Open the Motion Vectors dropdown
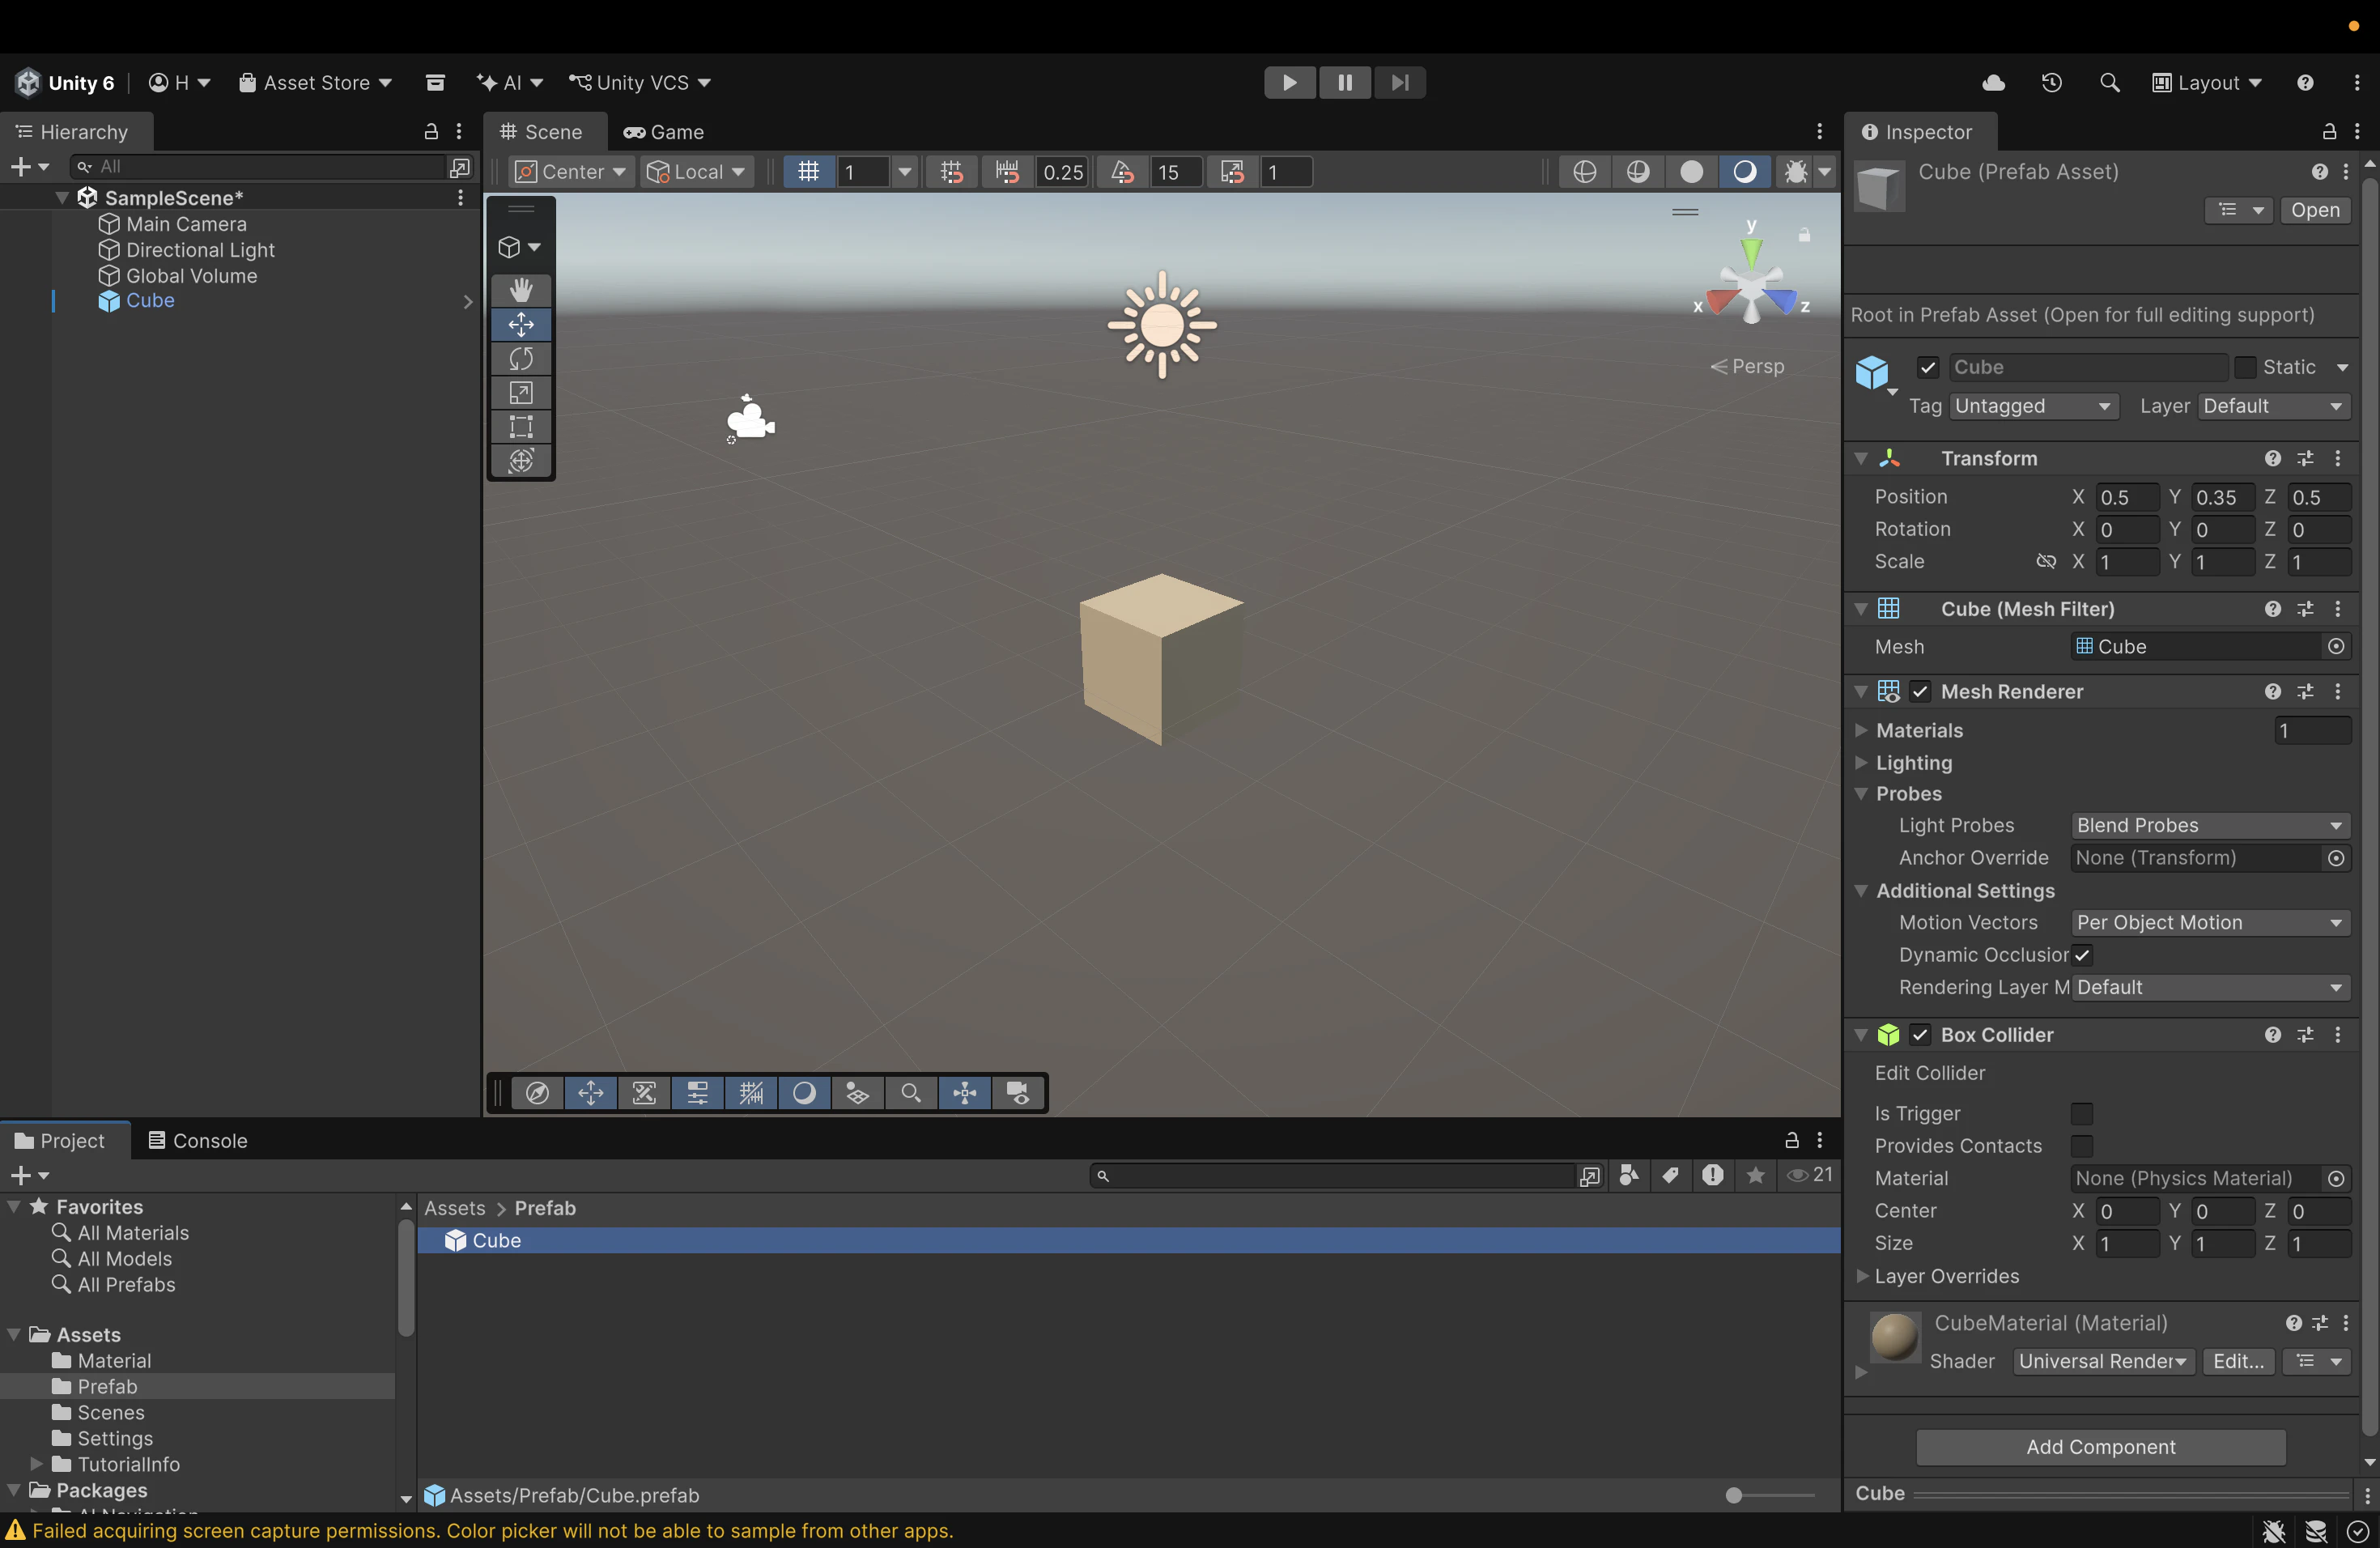The height and width of the screenshot is (1548, 2380). click(2210, 923)
